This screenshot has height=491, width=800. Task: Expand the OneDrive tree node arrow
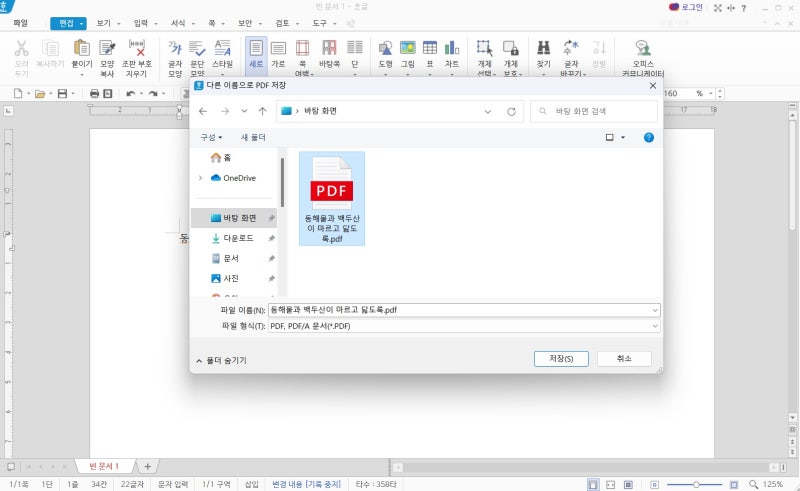(201, 178)
